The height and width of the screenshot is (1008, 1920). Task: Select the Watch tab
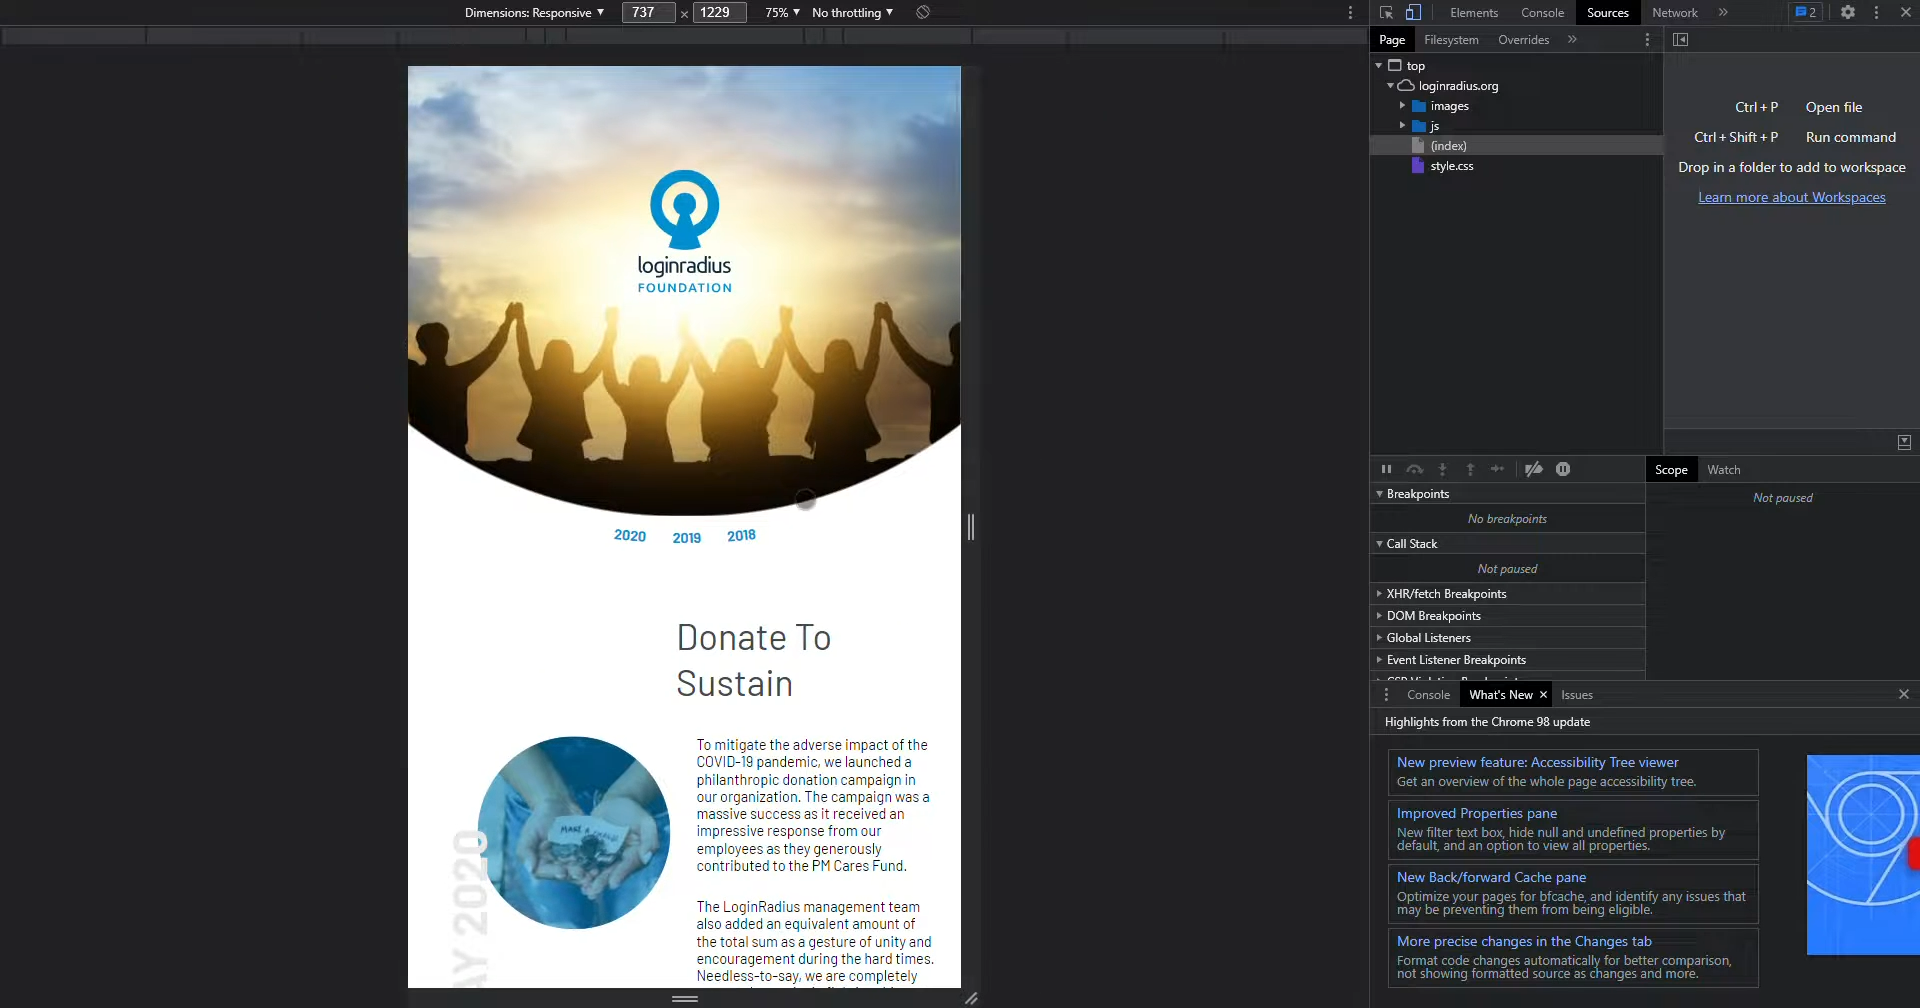pyautogui.click(x=1723, y=470)
